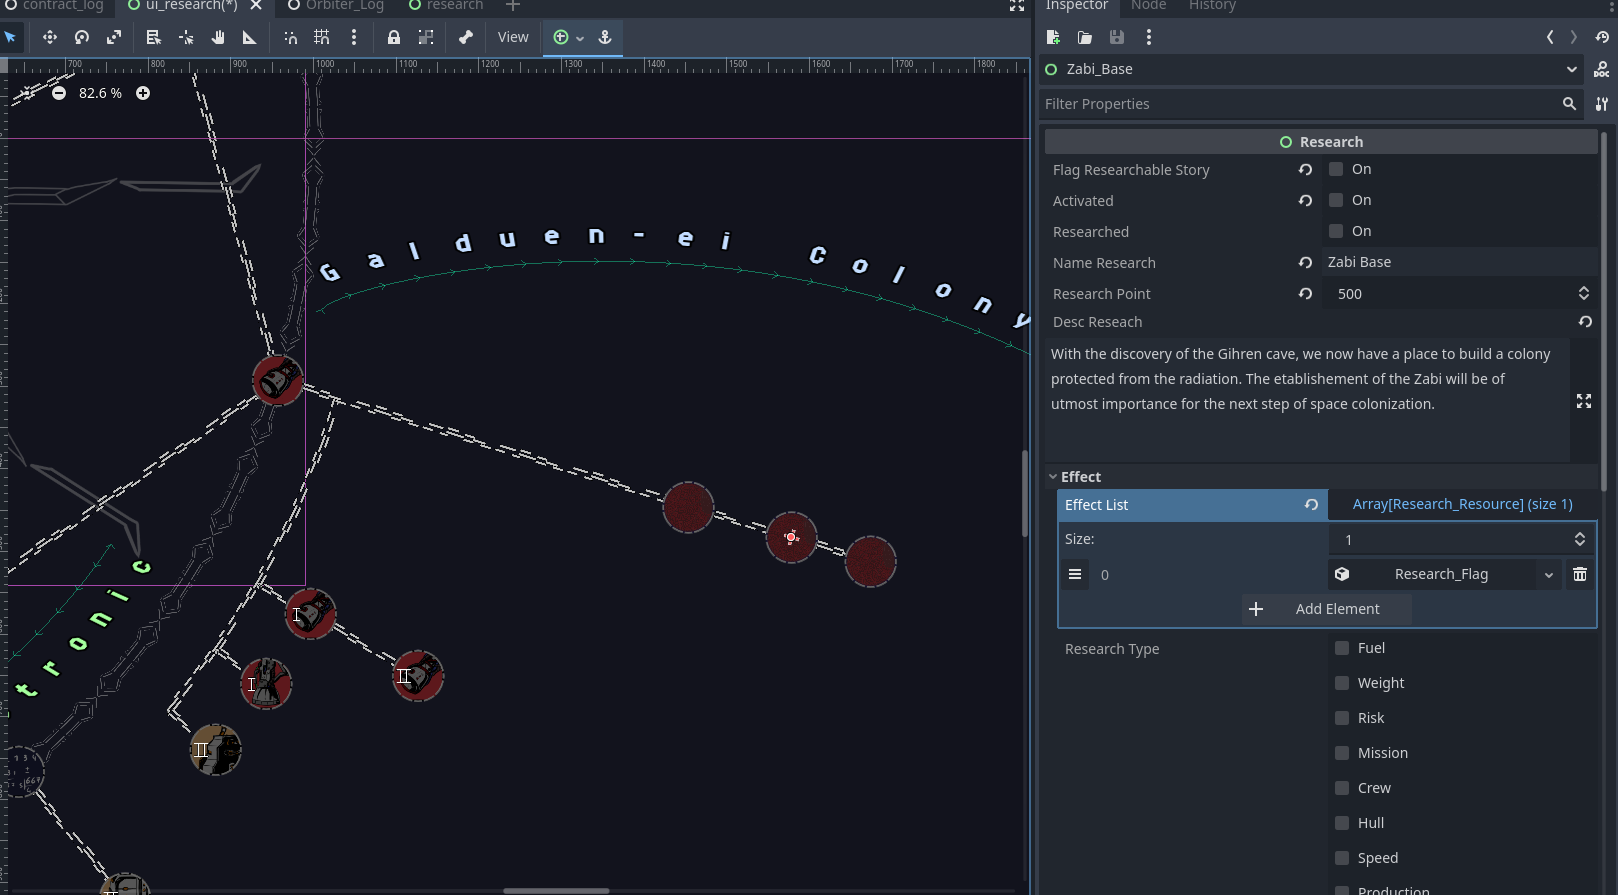Zoom in with the plus button
Image resolution: width=1618 pixels, height=895 pixels.
143,93
